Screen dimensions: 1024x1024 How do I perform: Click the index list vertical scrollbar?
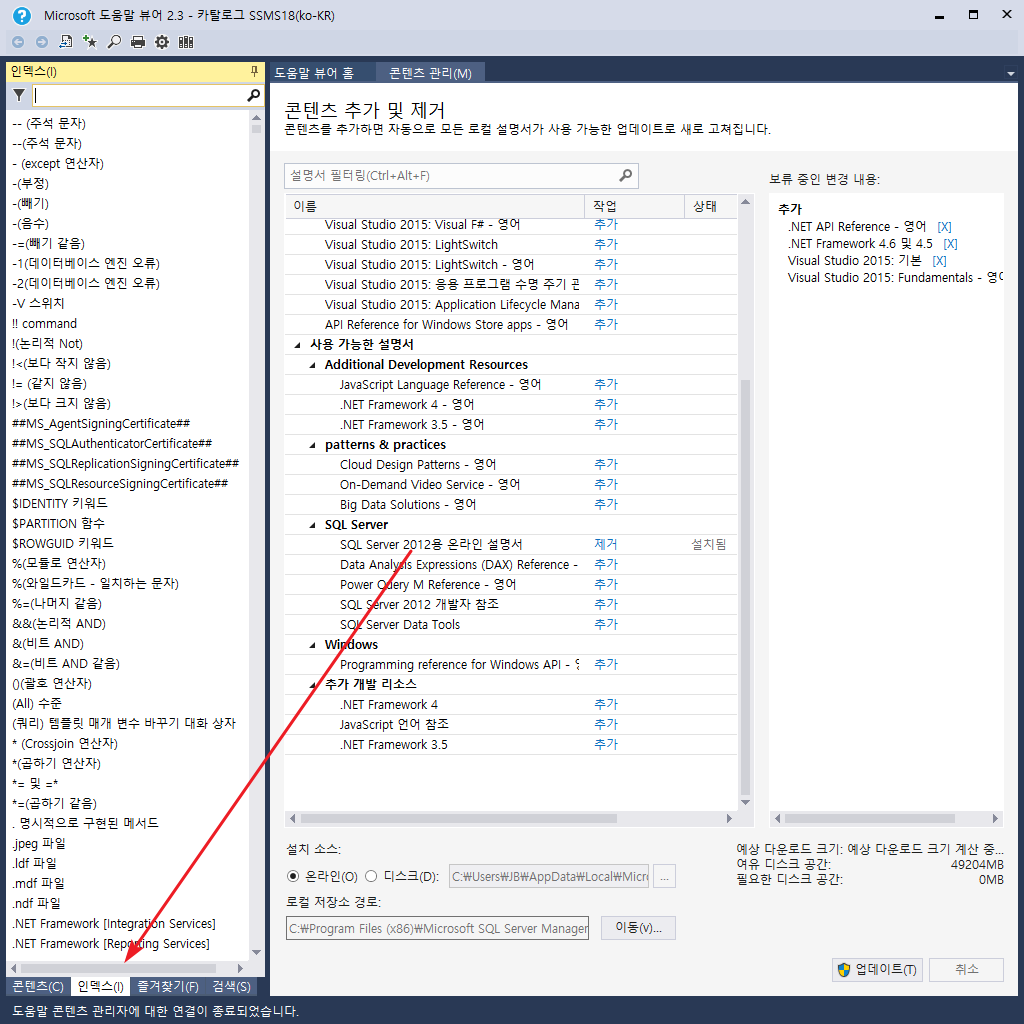point(257,535)
